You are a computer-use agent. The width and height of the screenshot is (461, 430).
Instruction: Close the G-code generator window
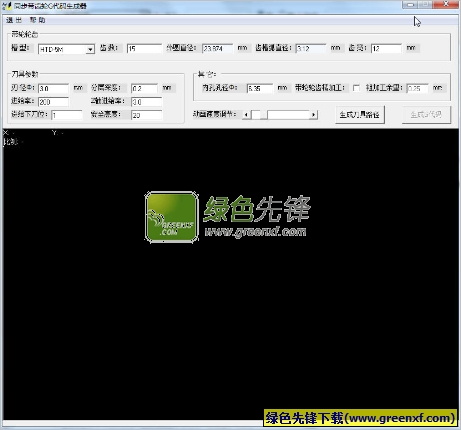pyautogui.click(x=446, y=4)
